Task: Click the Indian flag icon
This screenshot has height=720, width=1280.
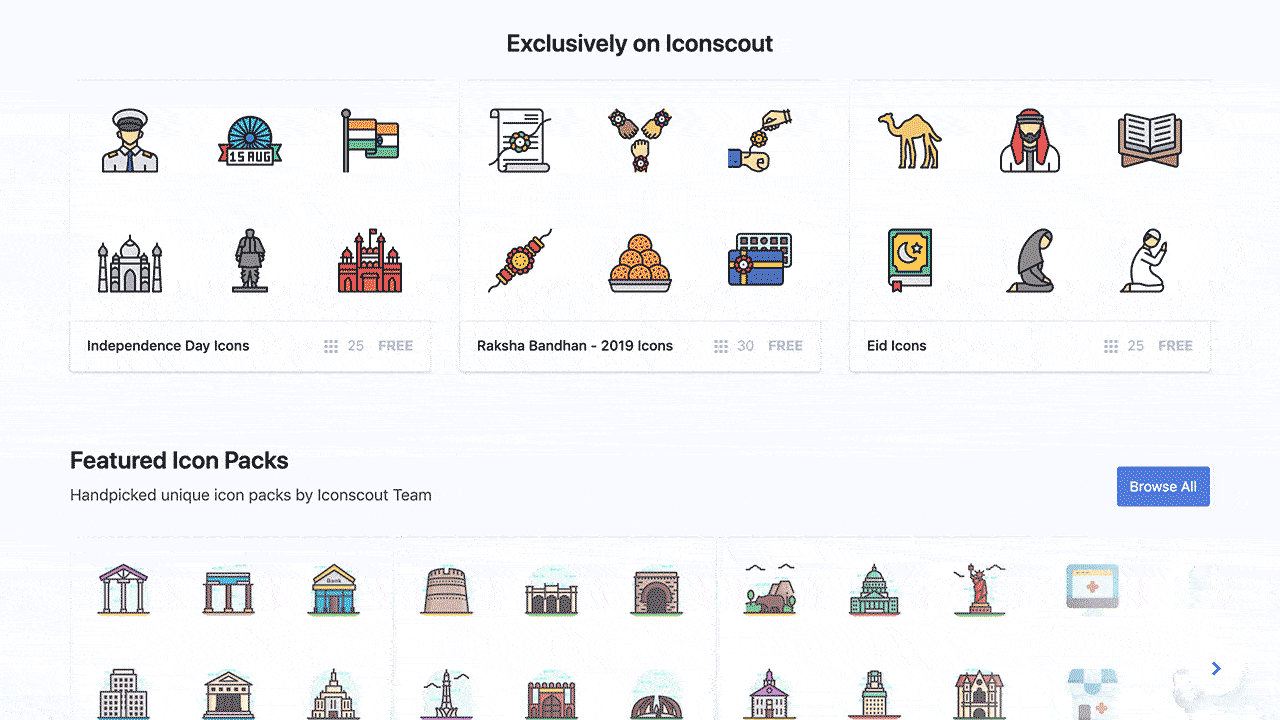Action: tap(369, 141)
